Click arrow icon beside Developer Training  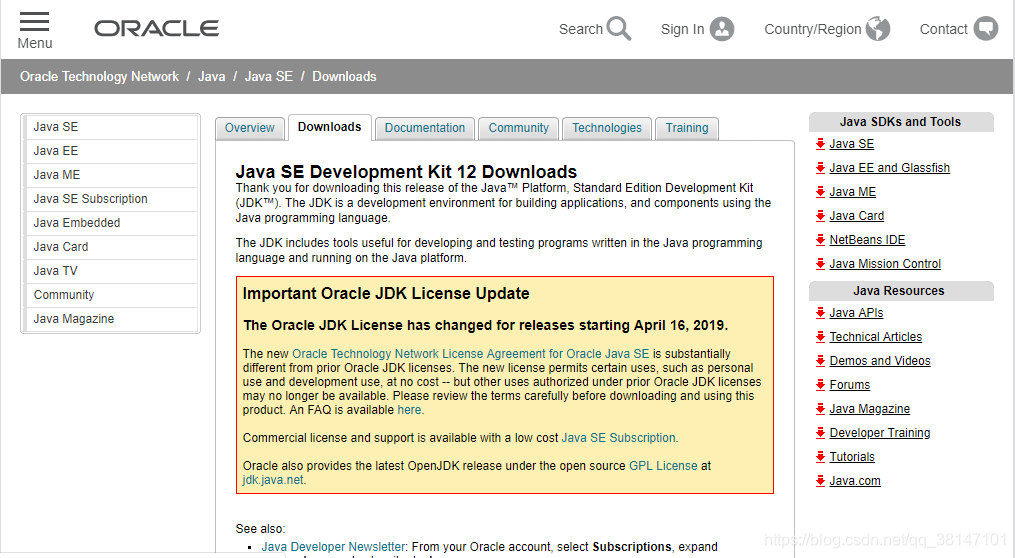pyautogui.click(x=820, y=432)
